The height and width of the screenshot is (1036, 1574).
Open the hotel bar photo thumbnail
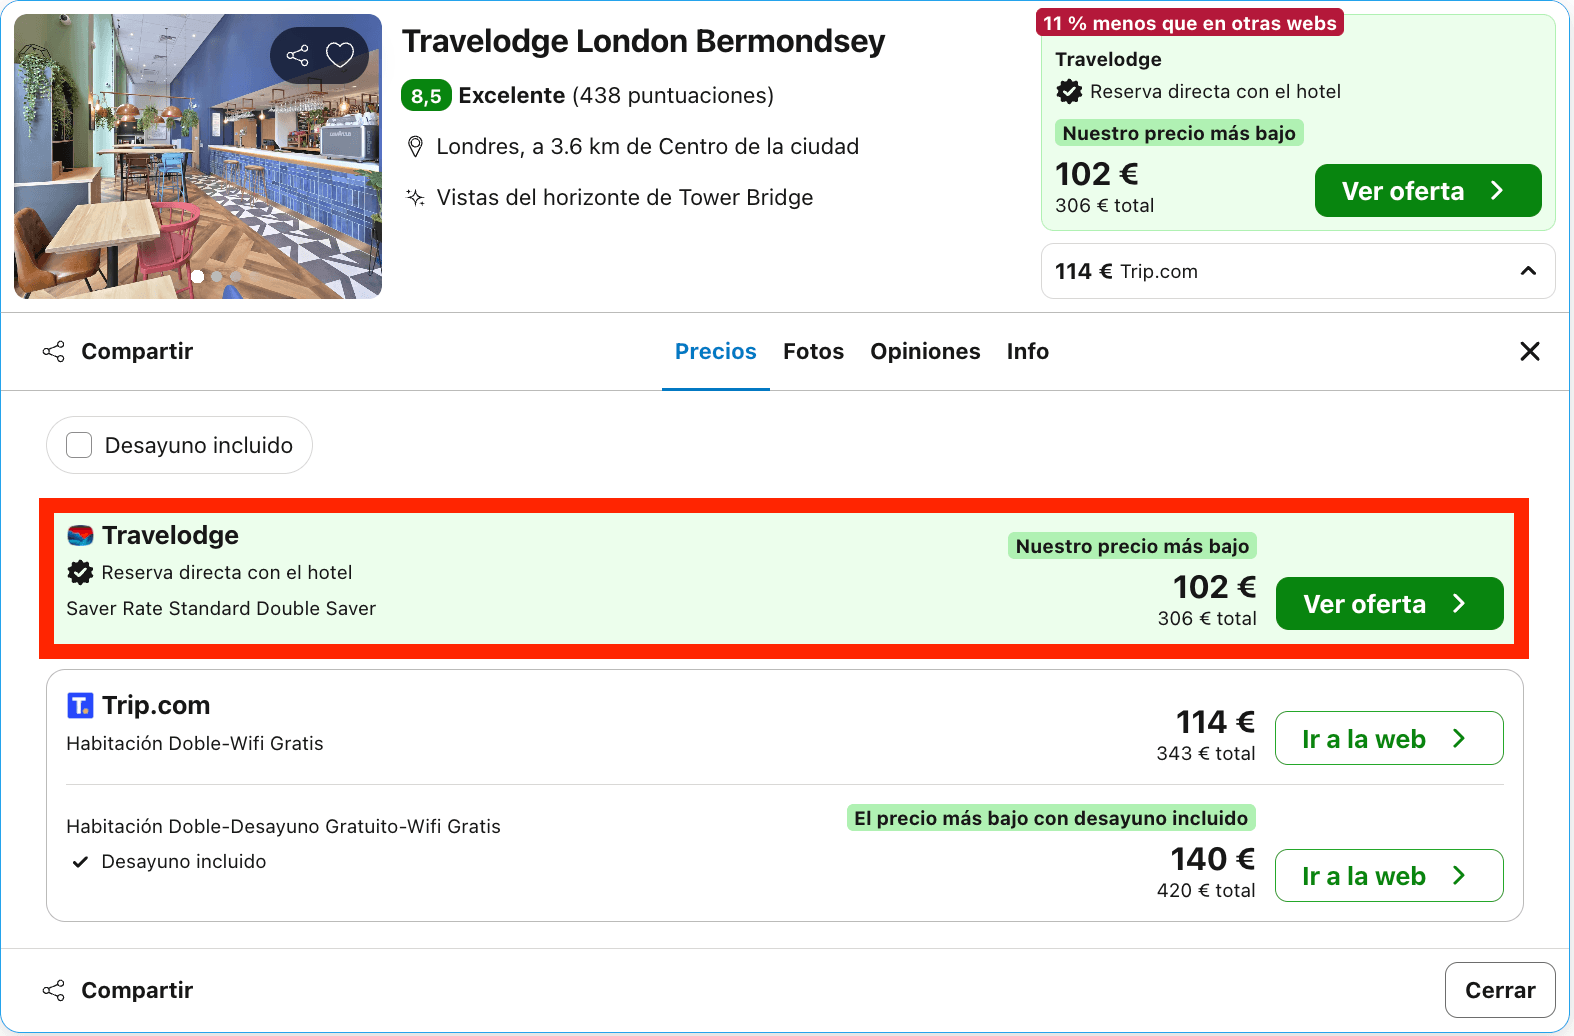[x=198, y=156]
